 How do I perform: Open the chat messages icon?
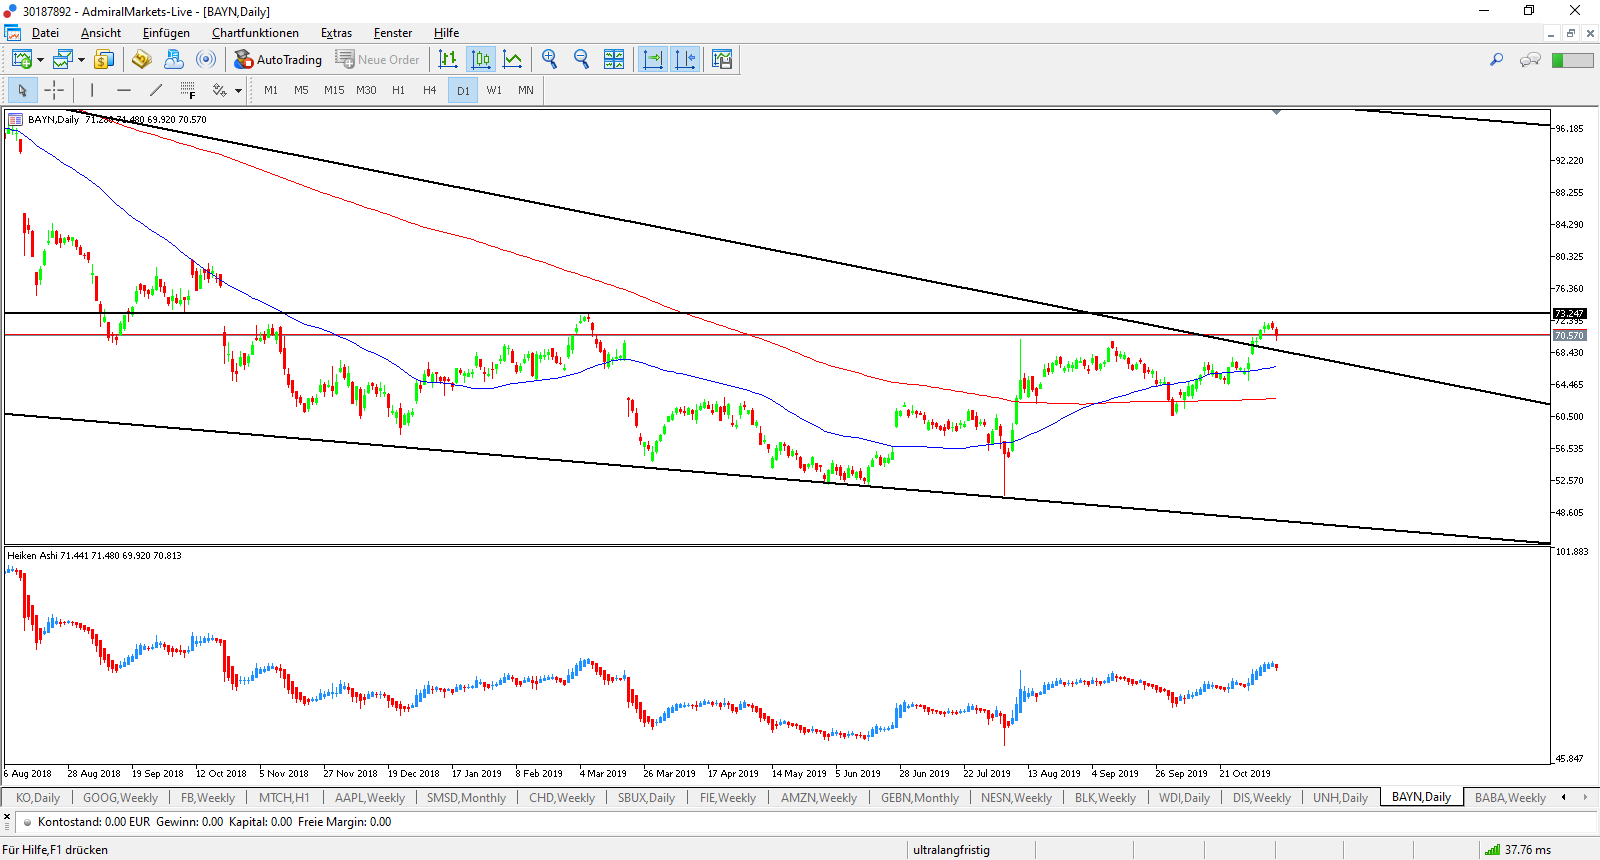pos(1530,60)
